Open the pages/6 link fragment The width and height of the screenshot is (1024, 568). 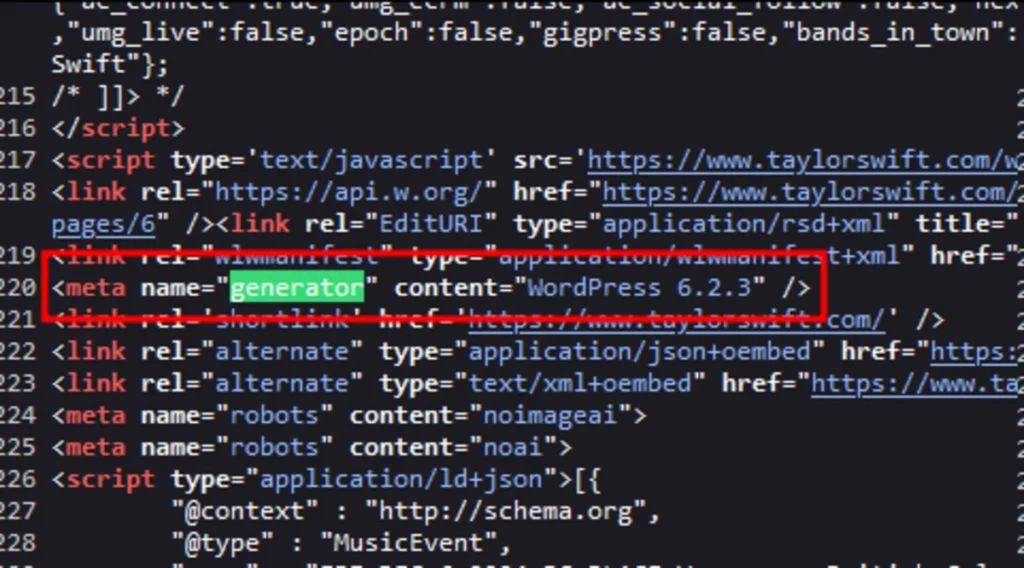point(103,225)
